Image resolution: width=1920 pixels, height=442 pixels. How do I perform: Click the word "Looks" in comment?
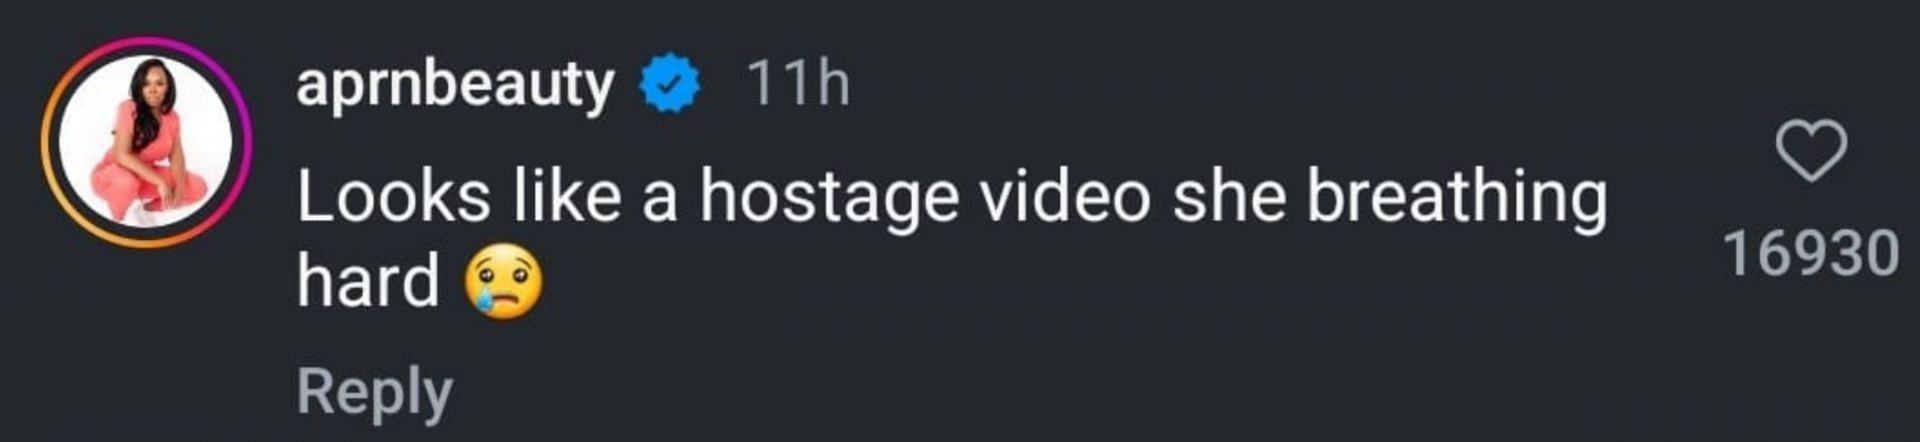click(394, 196)
